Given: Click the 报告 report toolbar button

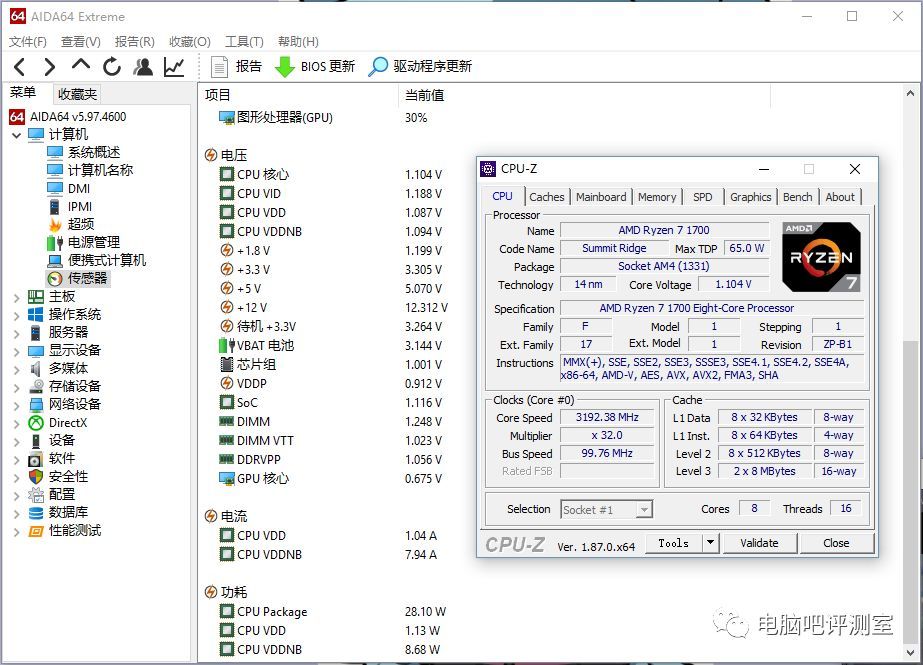Looking at the screenshot, I should coord(236,66).
